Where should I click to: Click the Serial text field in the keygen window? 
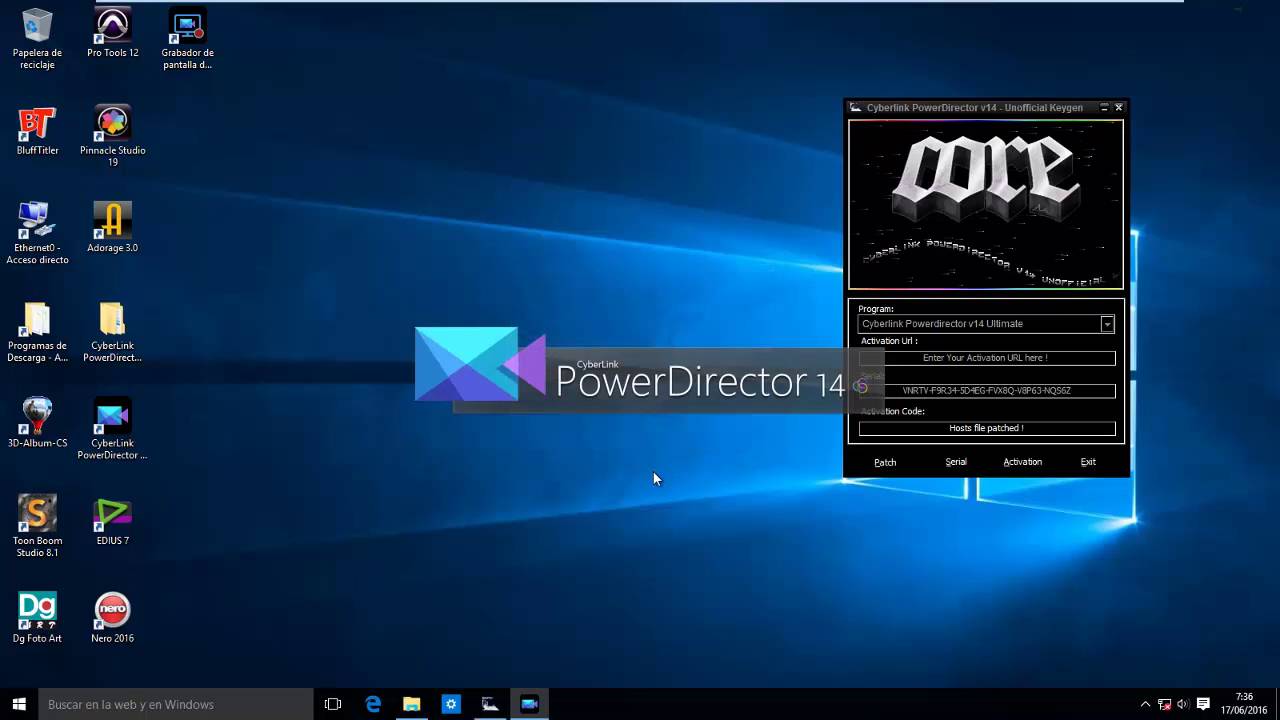tap(986, 391)
